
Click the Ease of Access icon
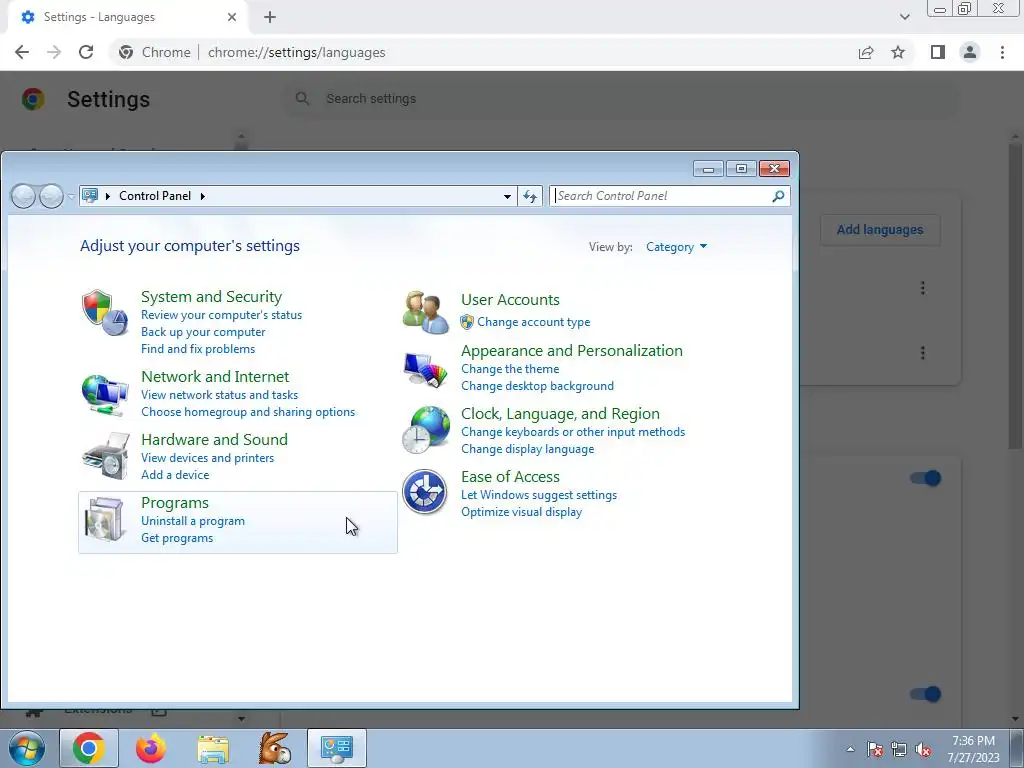424,492
